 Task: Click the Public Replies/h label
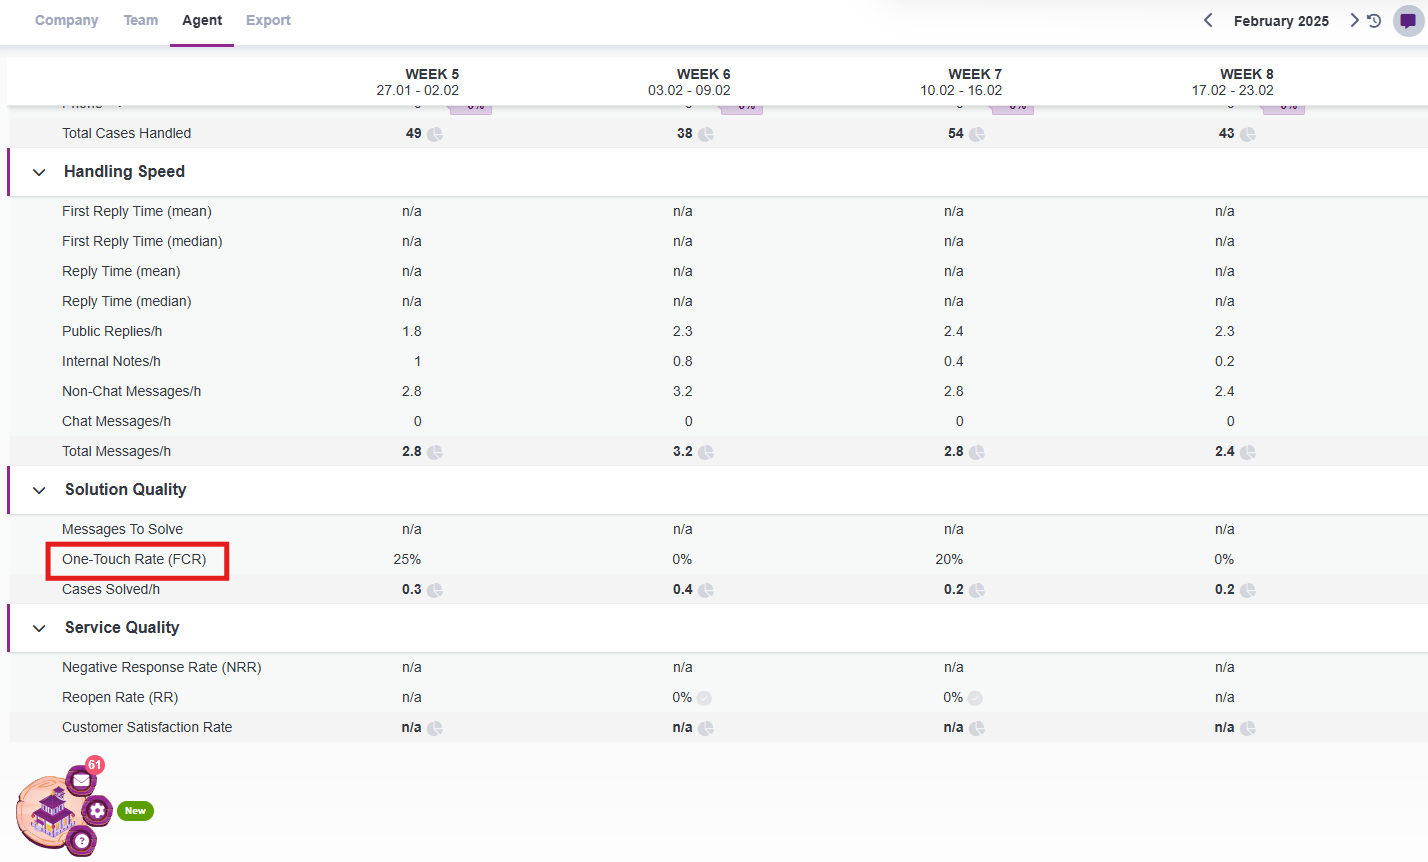[112, 331]
